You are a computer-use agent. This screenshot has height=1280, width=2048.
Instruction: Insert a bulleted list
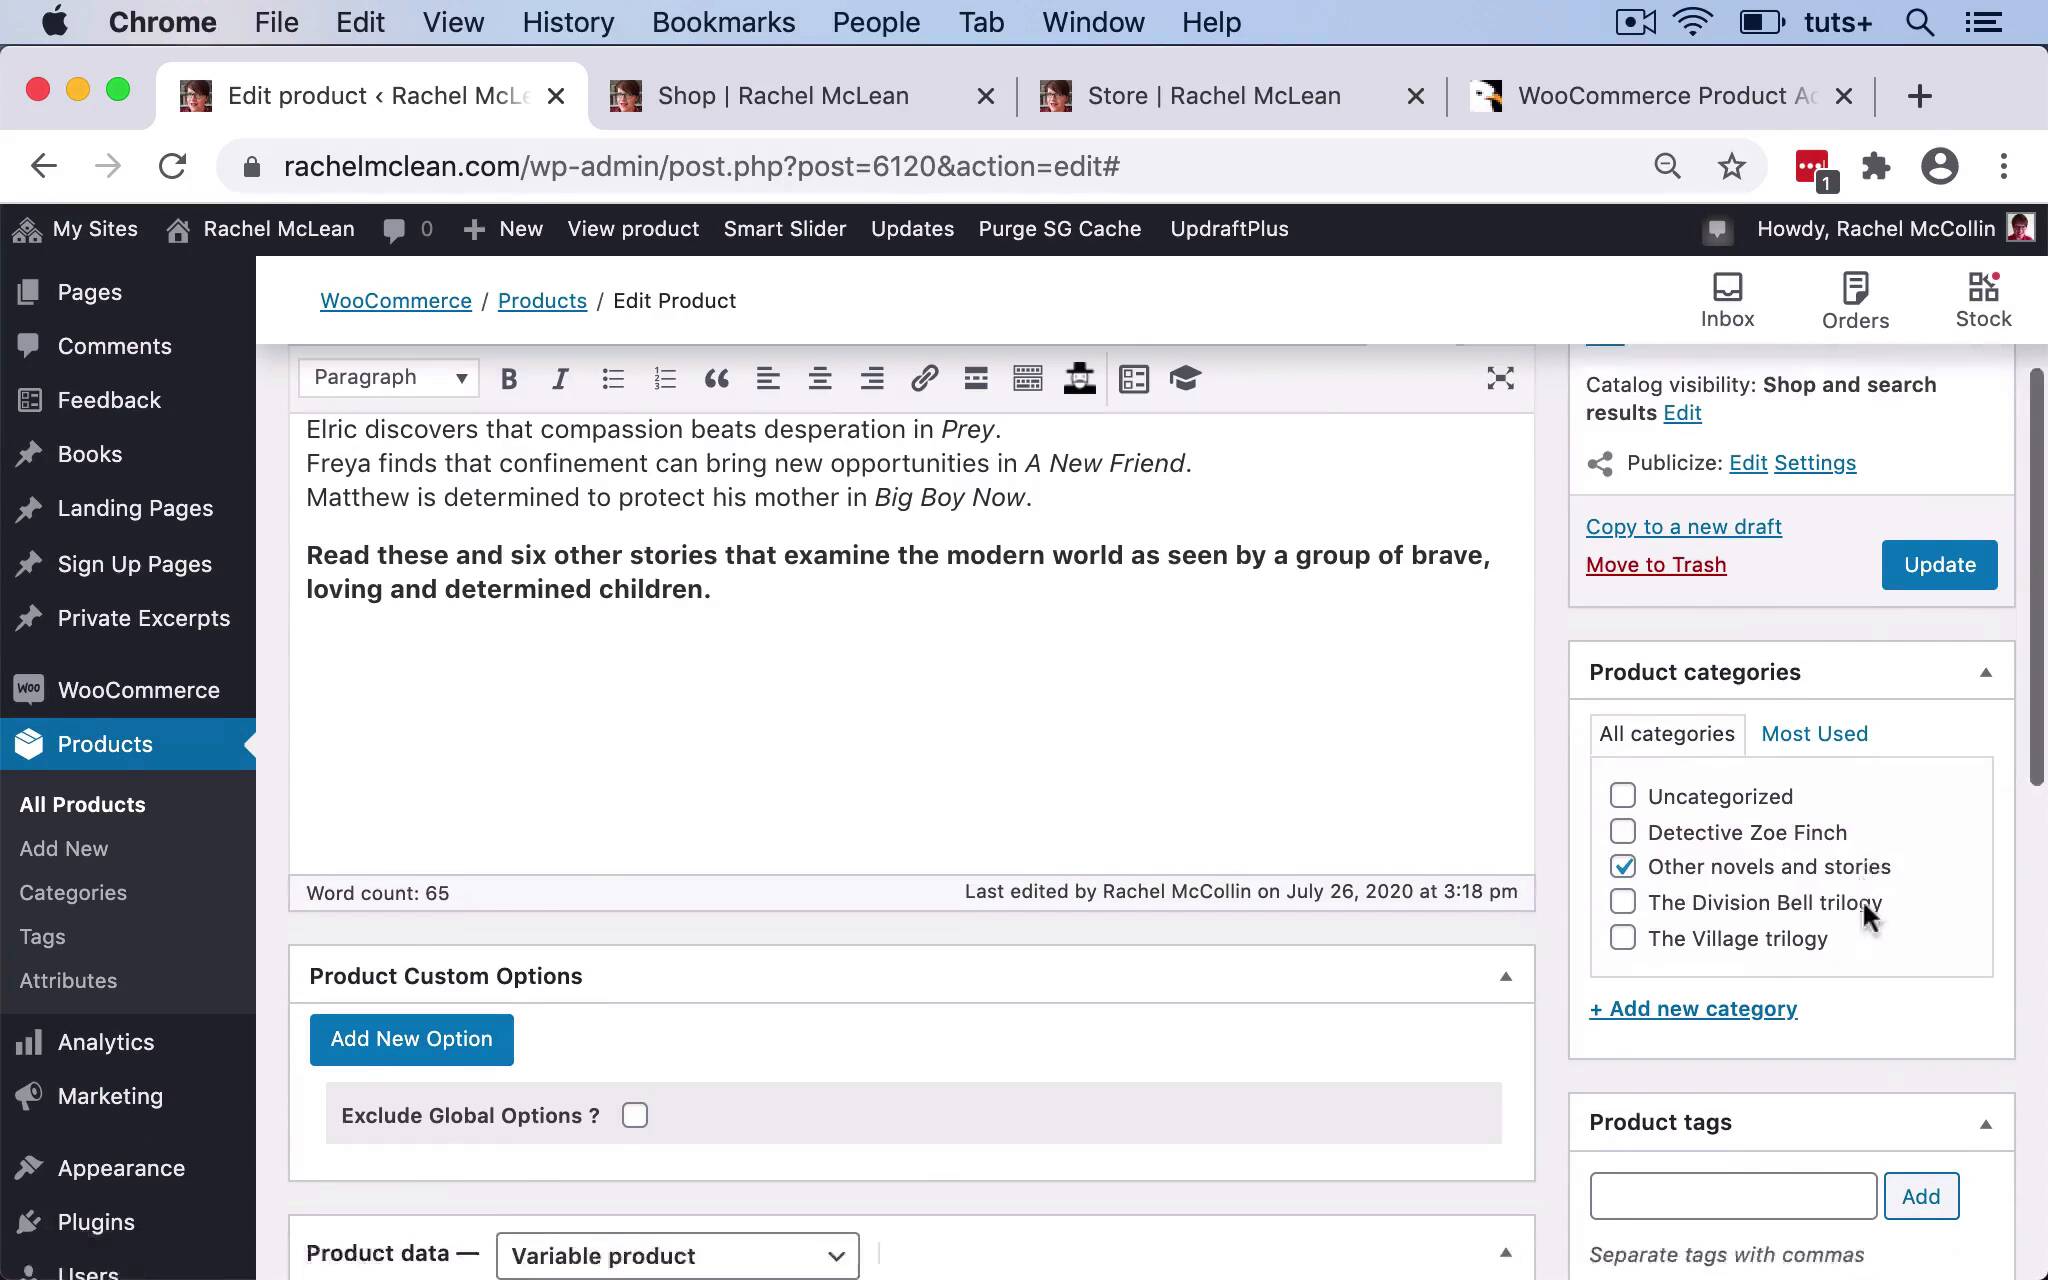click(613, 379)
